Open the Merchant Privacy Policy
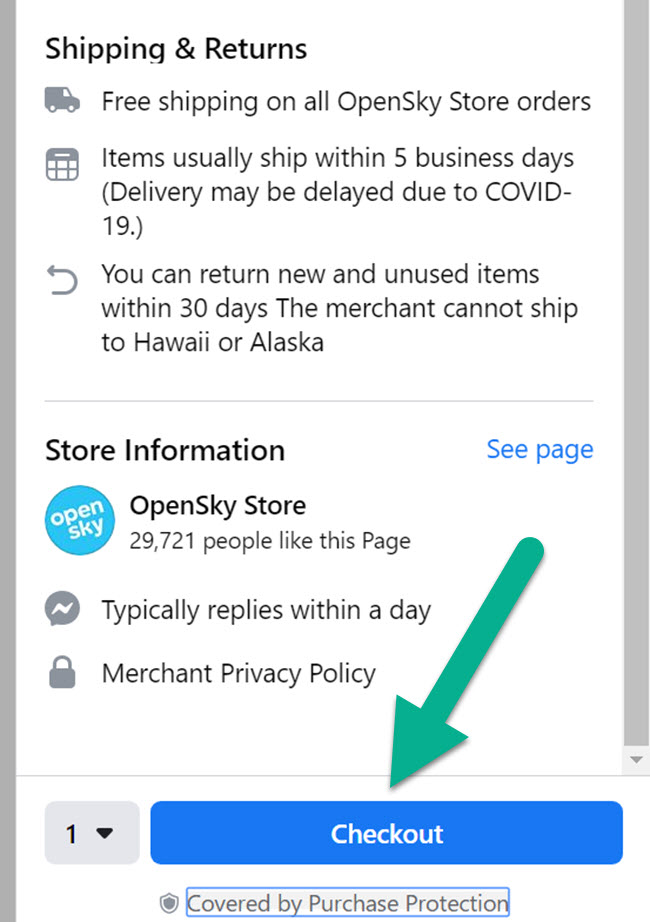 (238, 673)
